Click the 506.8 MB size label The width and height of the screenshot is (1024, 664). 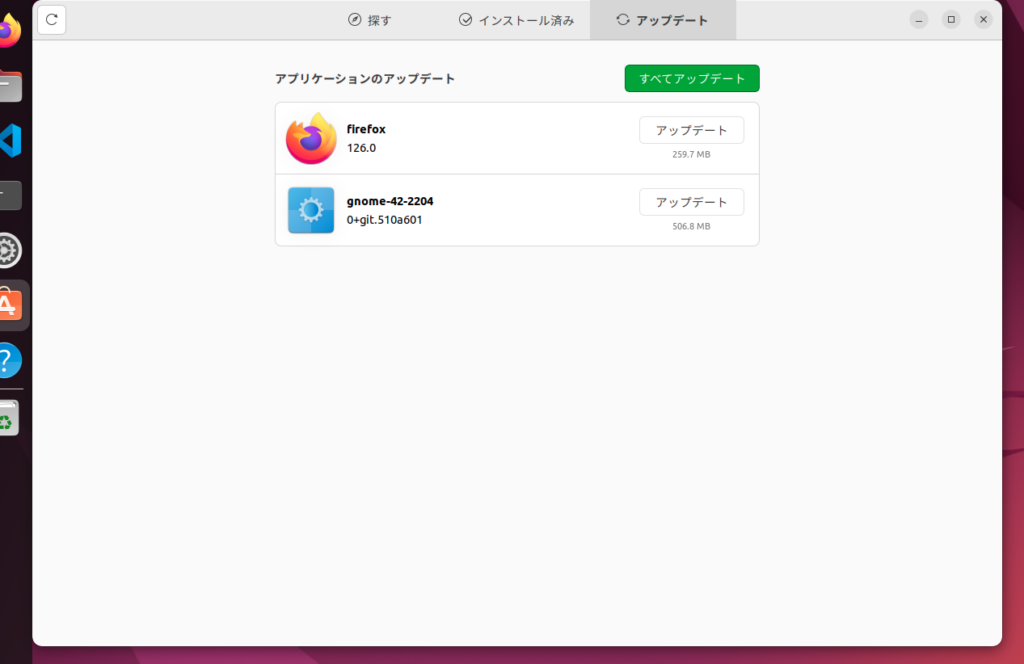[x=691, y=227]
